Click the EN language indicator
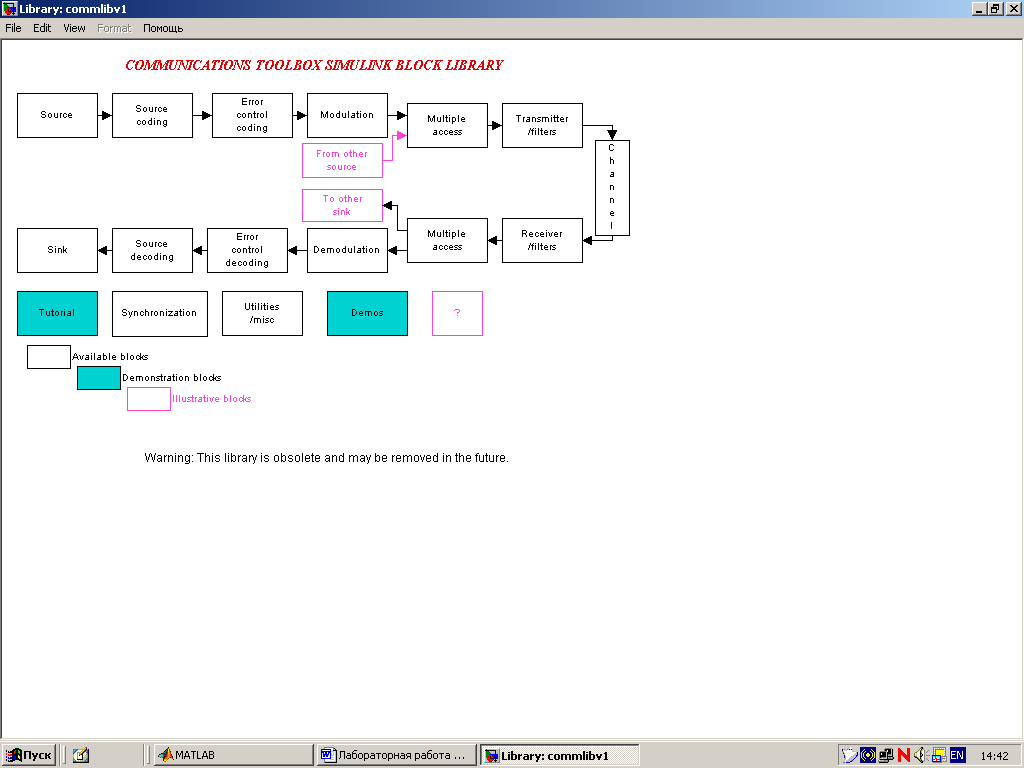 (x=957, y=756)
